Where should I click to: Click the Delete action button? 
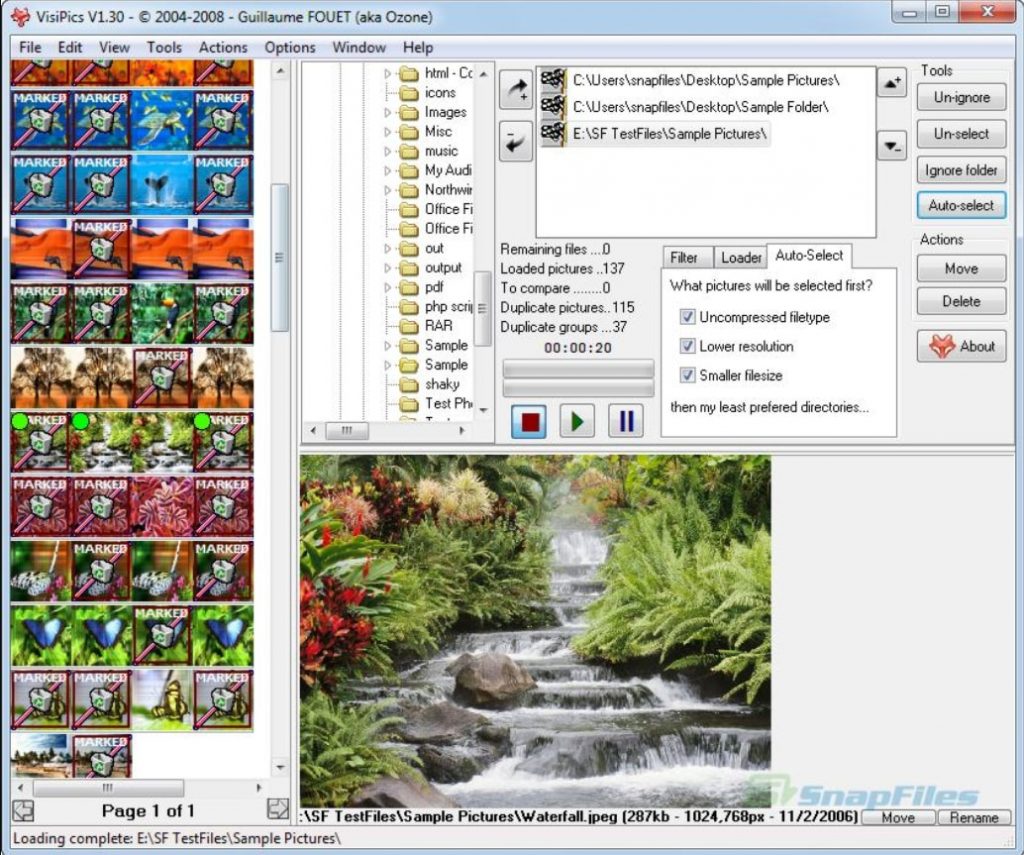pos(959,301)
